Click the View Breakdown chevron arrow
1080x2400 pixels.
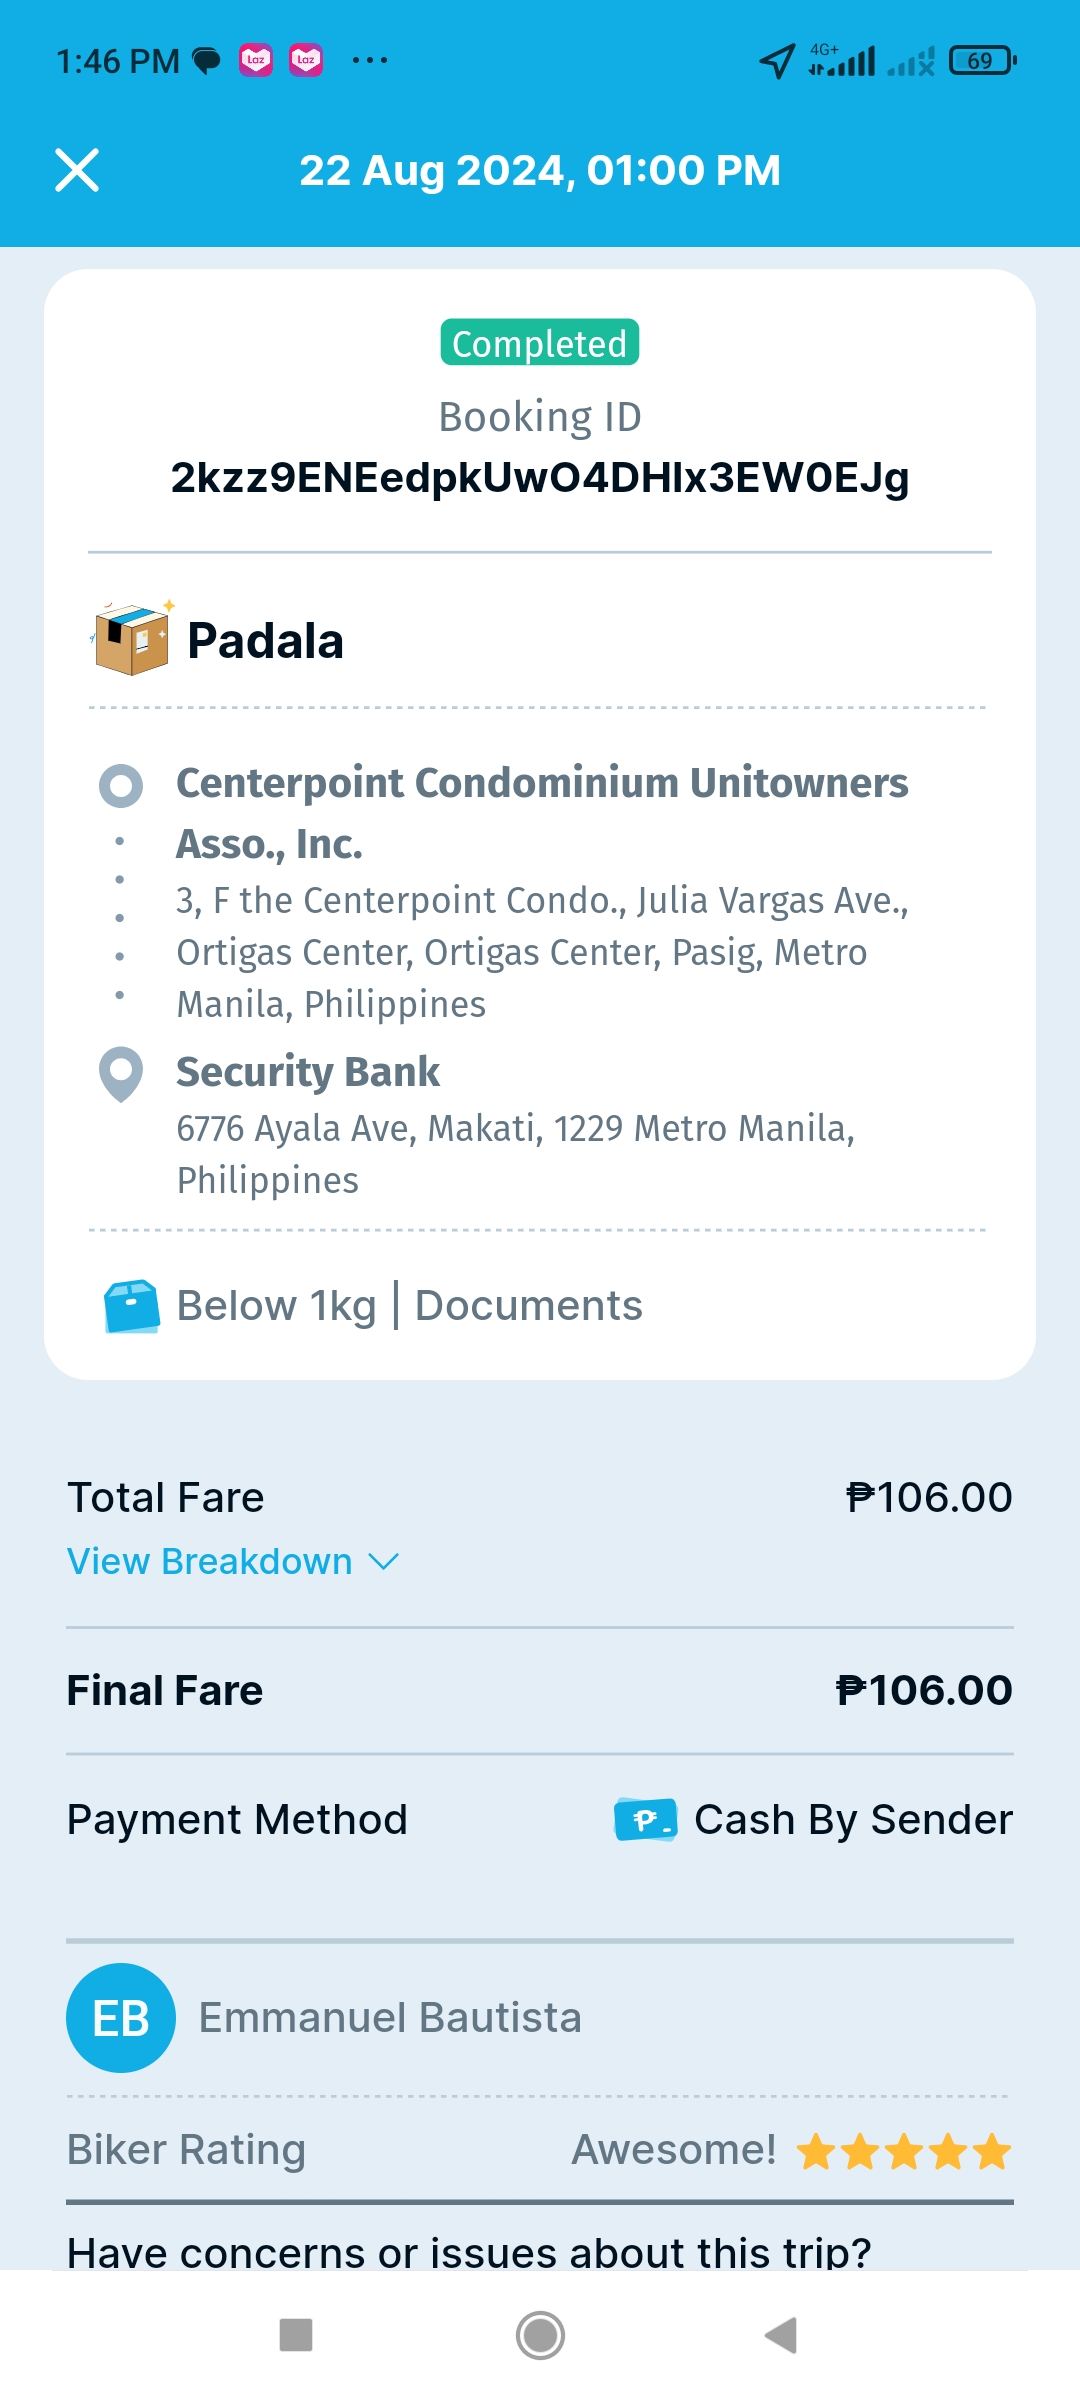pos(384,1562)
